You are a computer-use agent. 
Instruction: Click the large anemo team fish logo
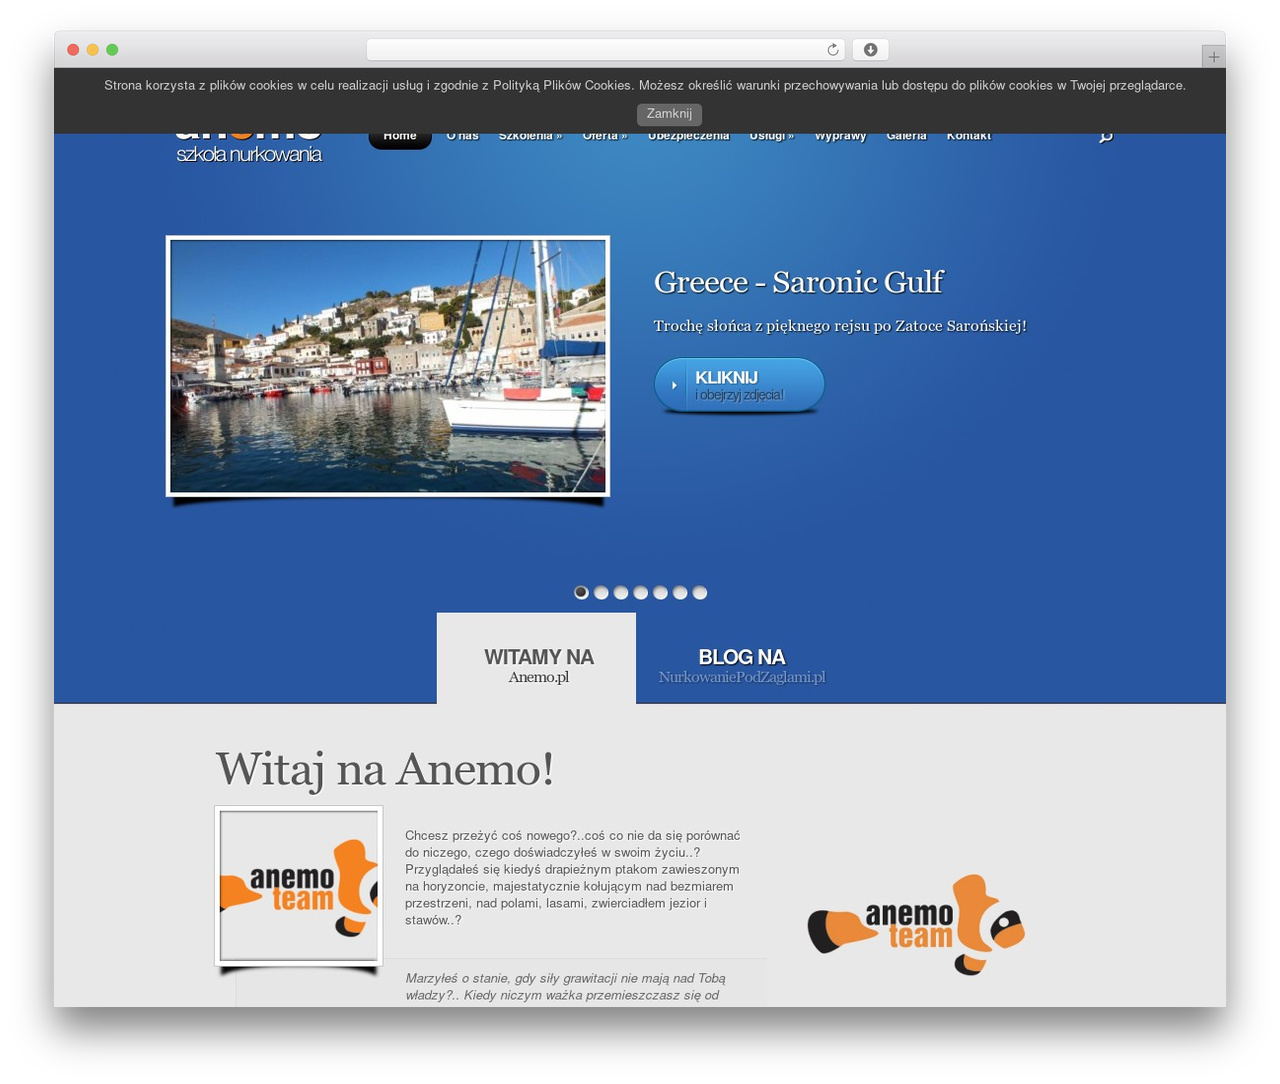916,925
